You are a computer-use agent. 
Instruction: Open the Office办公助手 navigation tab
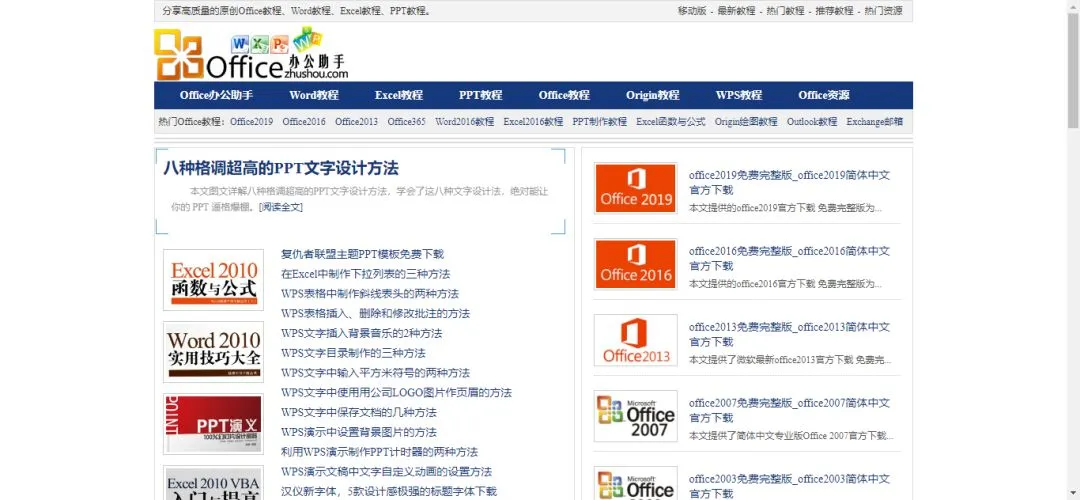[x=216, y=95]
